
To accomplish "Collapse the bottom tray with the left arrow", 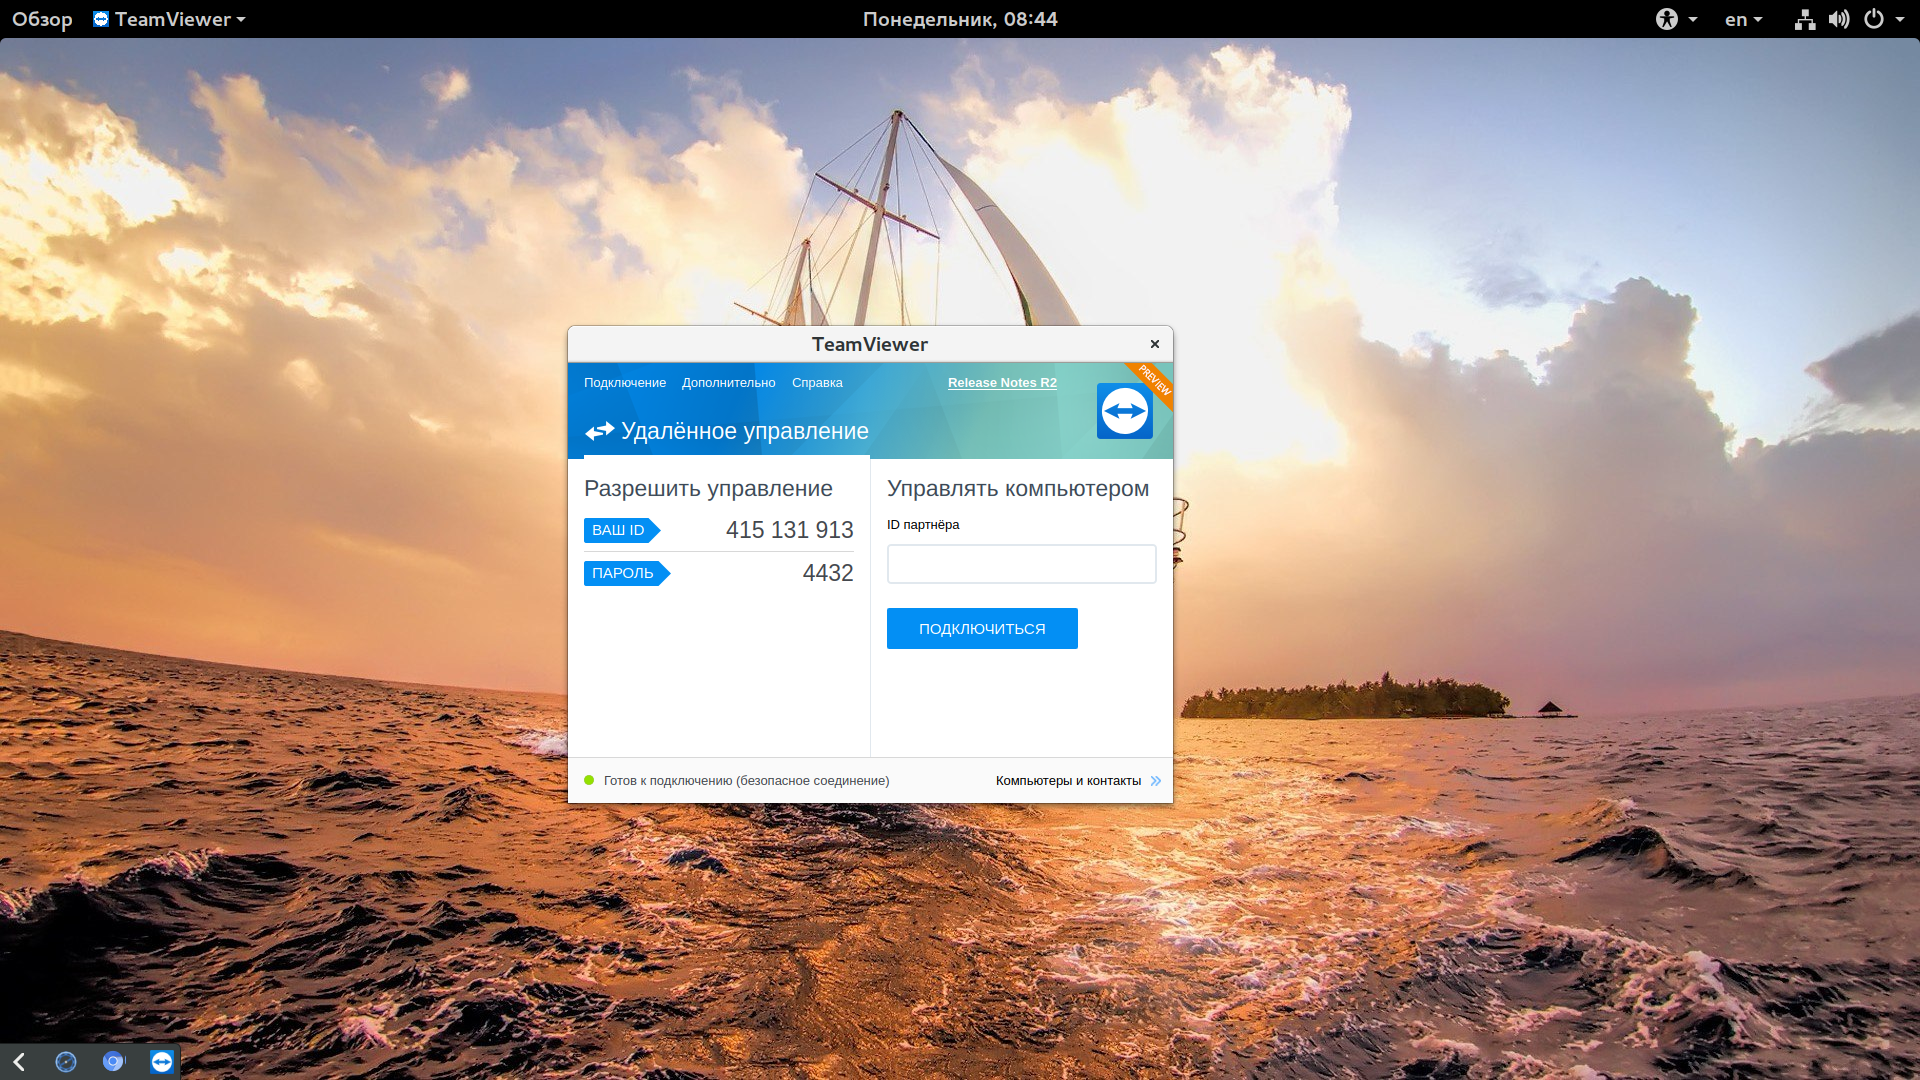I will pos(19,1061).
